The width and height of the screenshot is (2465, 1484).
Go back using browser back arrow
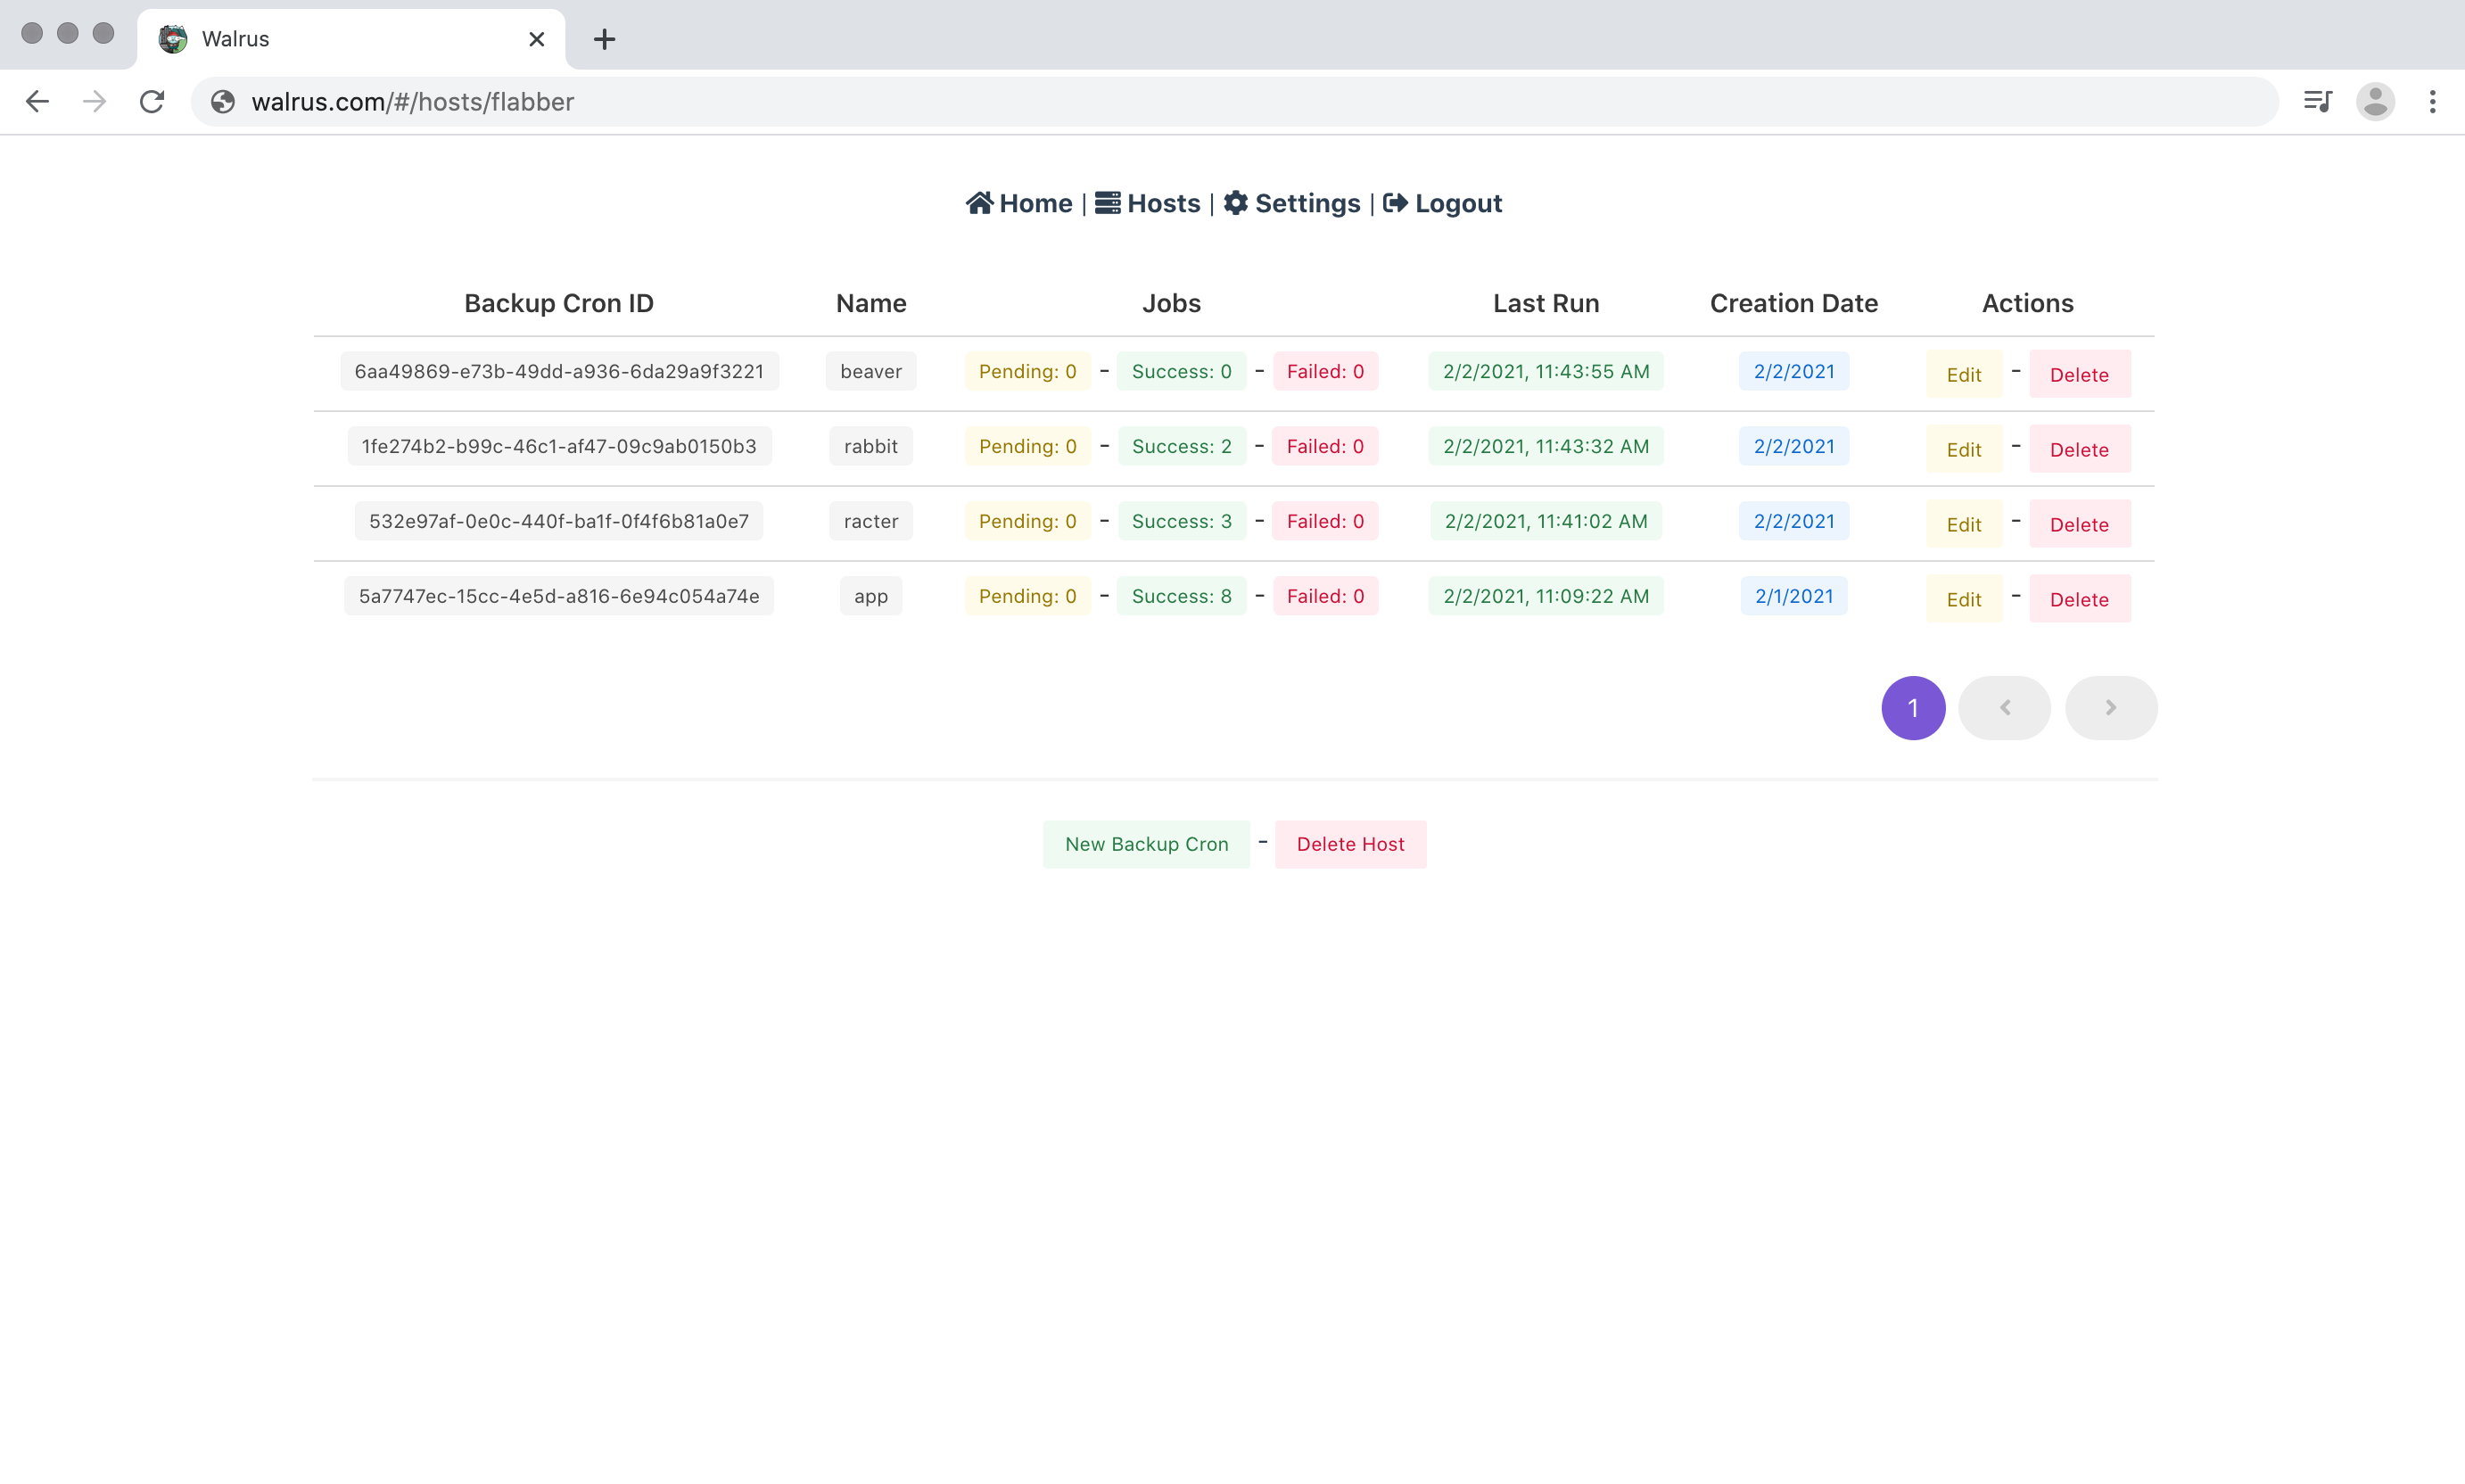click(x=37, y=102)
